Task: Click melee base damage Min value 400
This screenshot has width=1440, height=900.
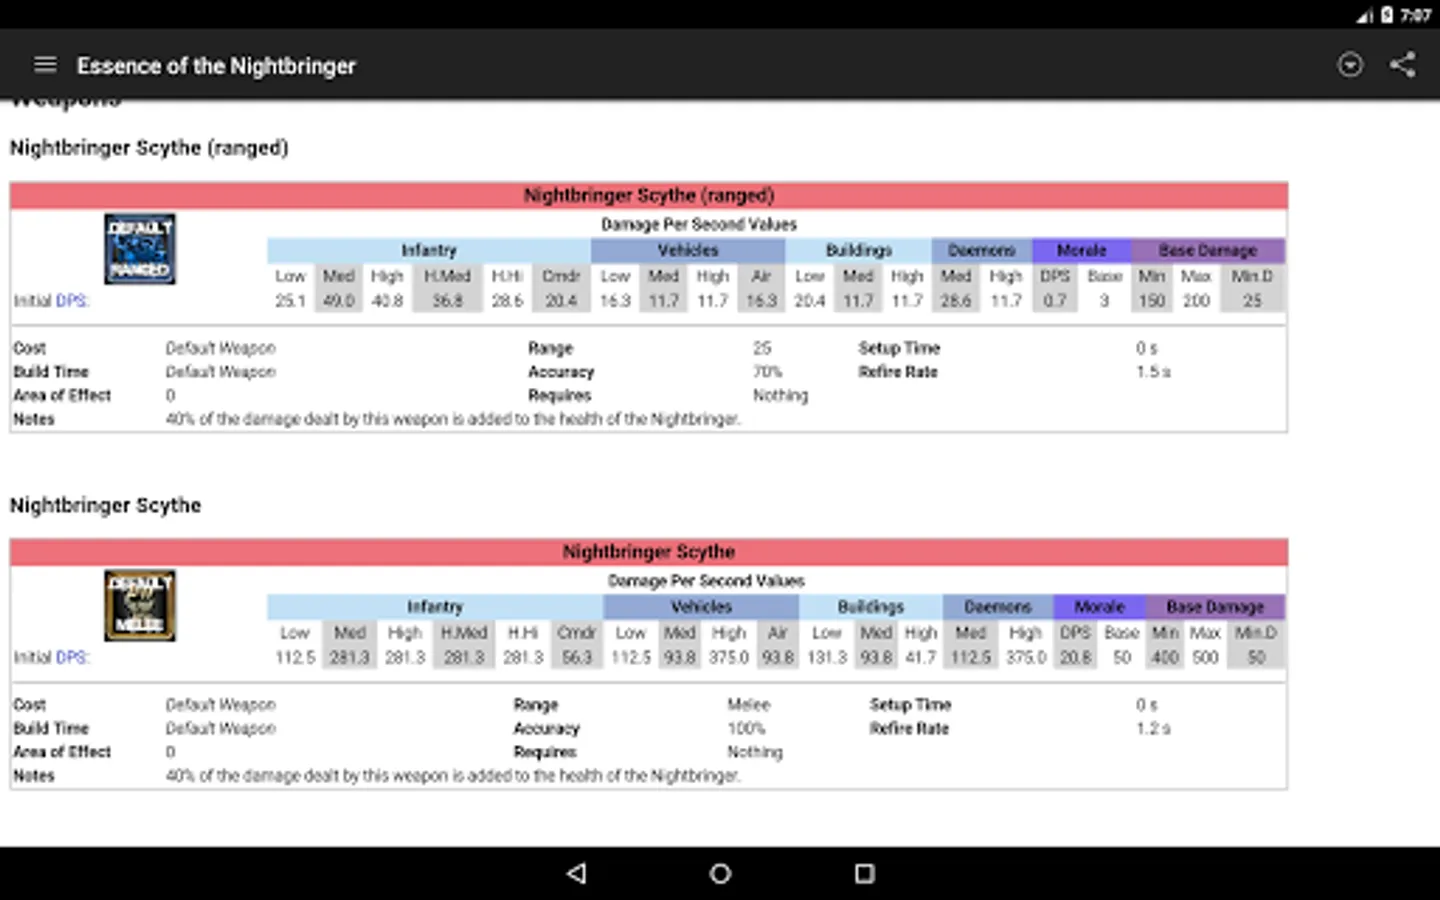Action: (x=1165, y=657)
